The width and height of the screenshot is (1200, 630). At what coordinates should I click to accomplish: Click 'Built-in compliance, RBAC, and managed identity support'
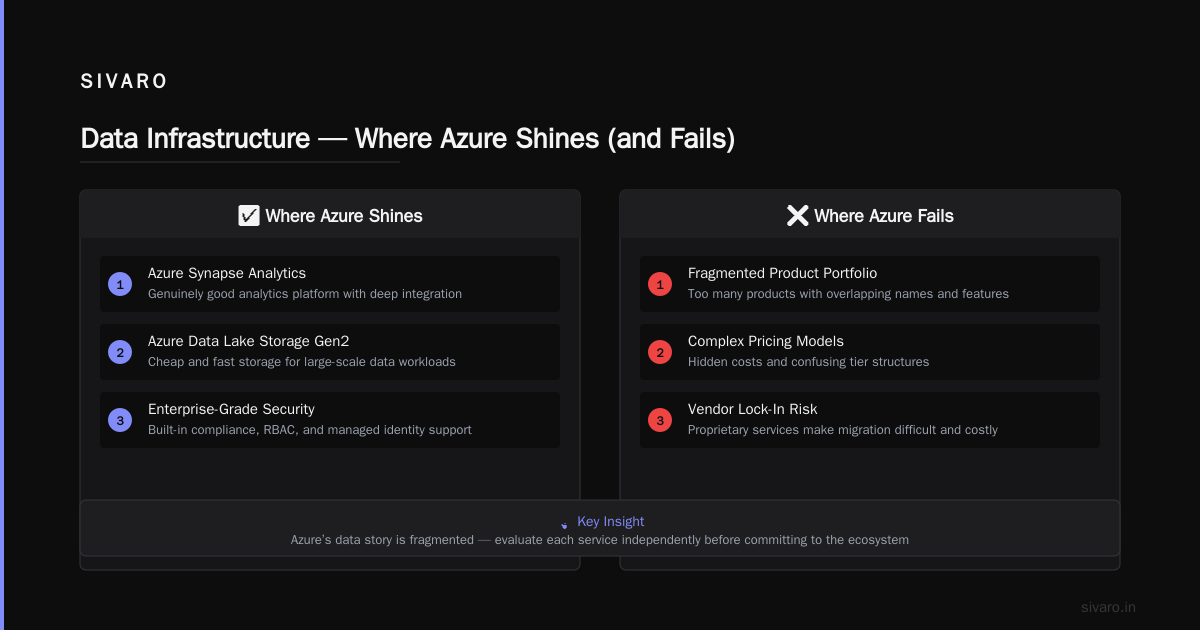310,430
